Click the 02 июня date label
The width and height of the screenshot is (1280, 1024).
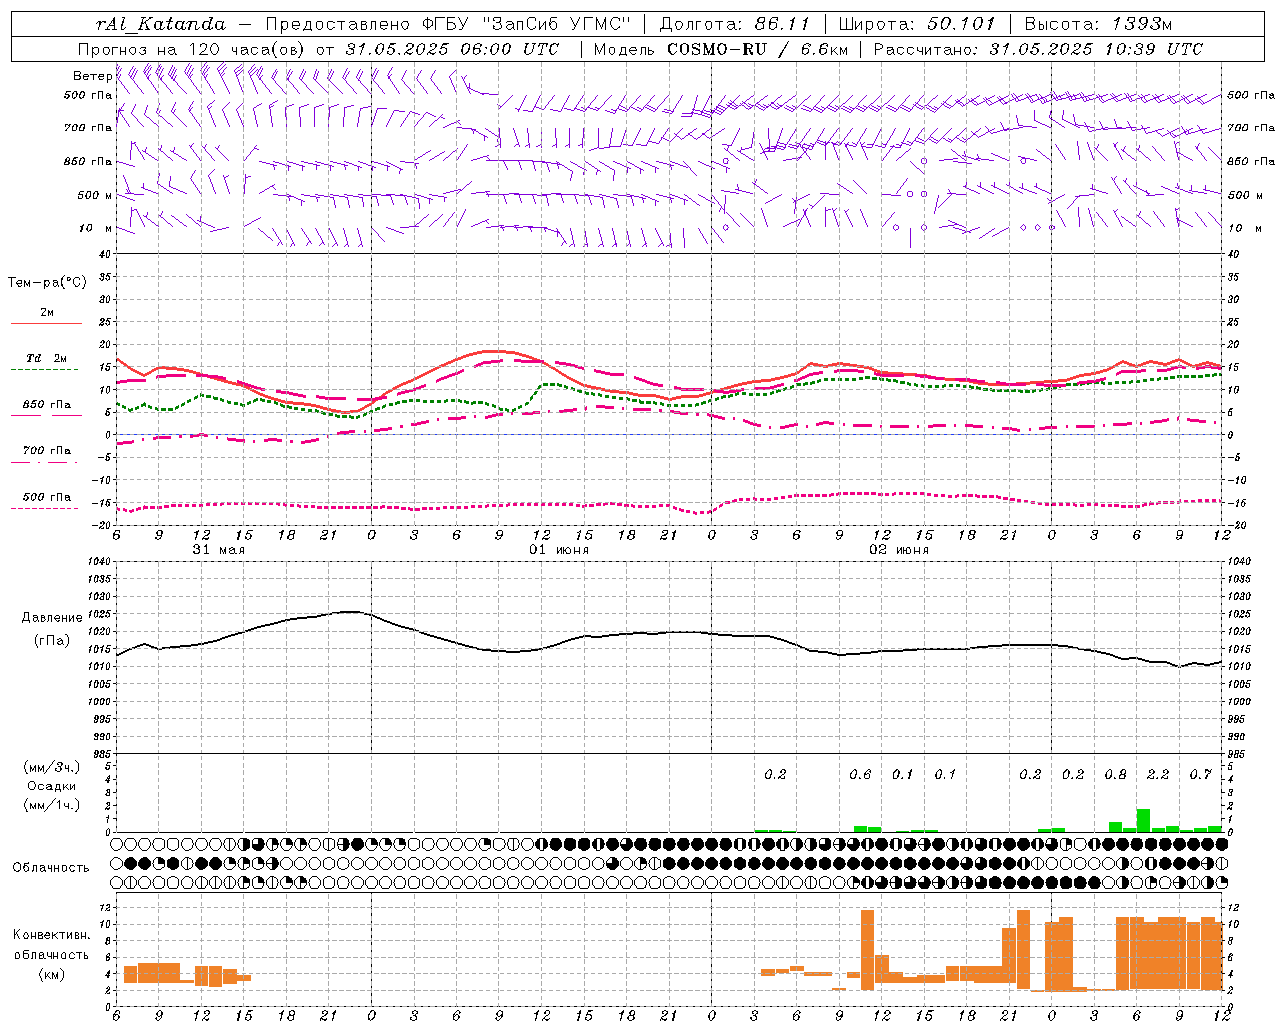tap(899, 550)
